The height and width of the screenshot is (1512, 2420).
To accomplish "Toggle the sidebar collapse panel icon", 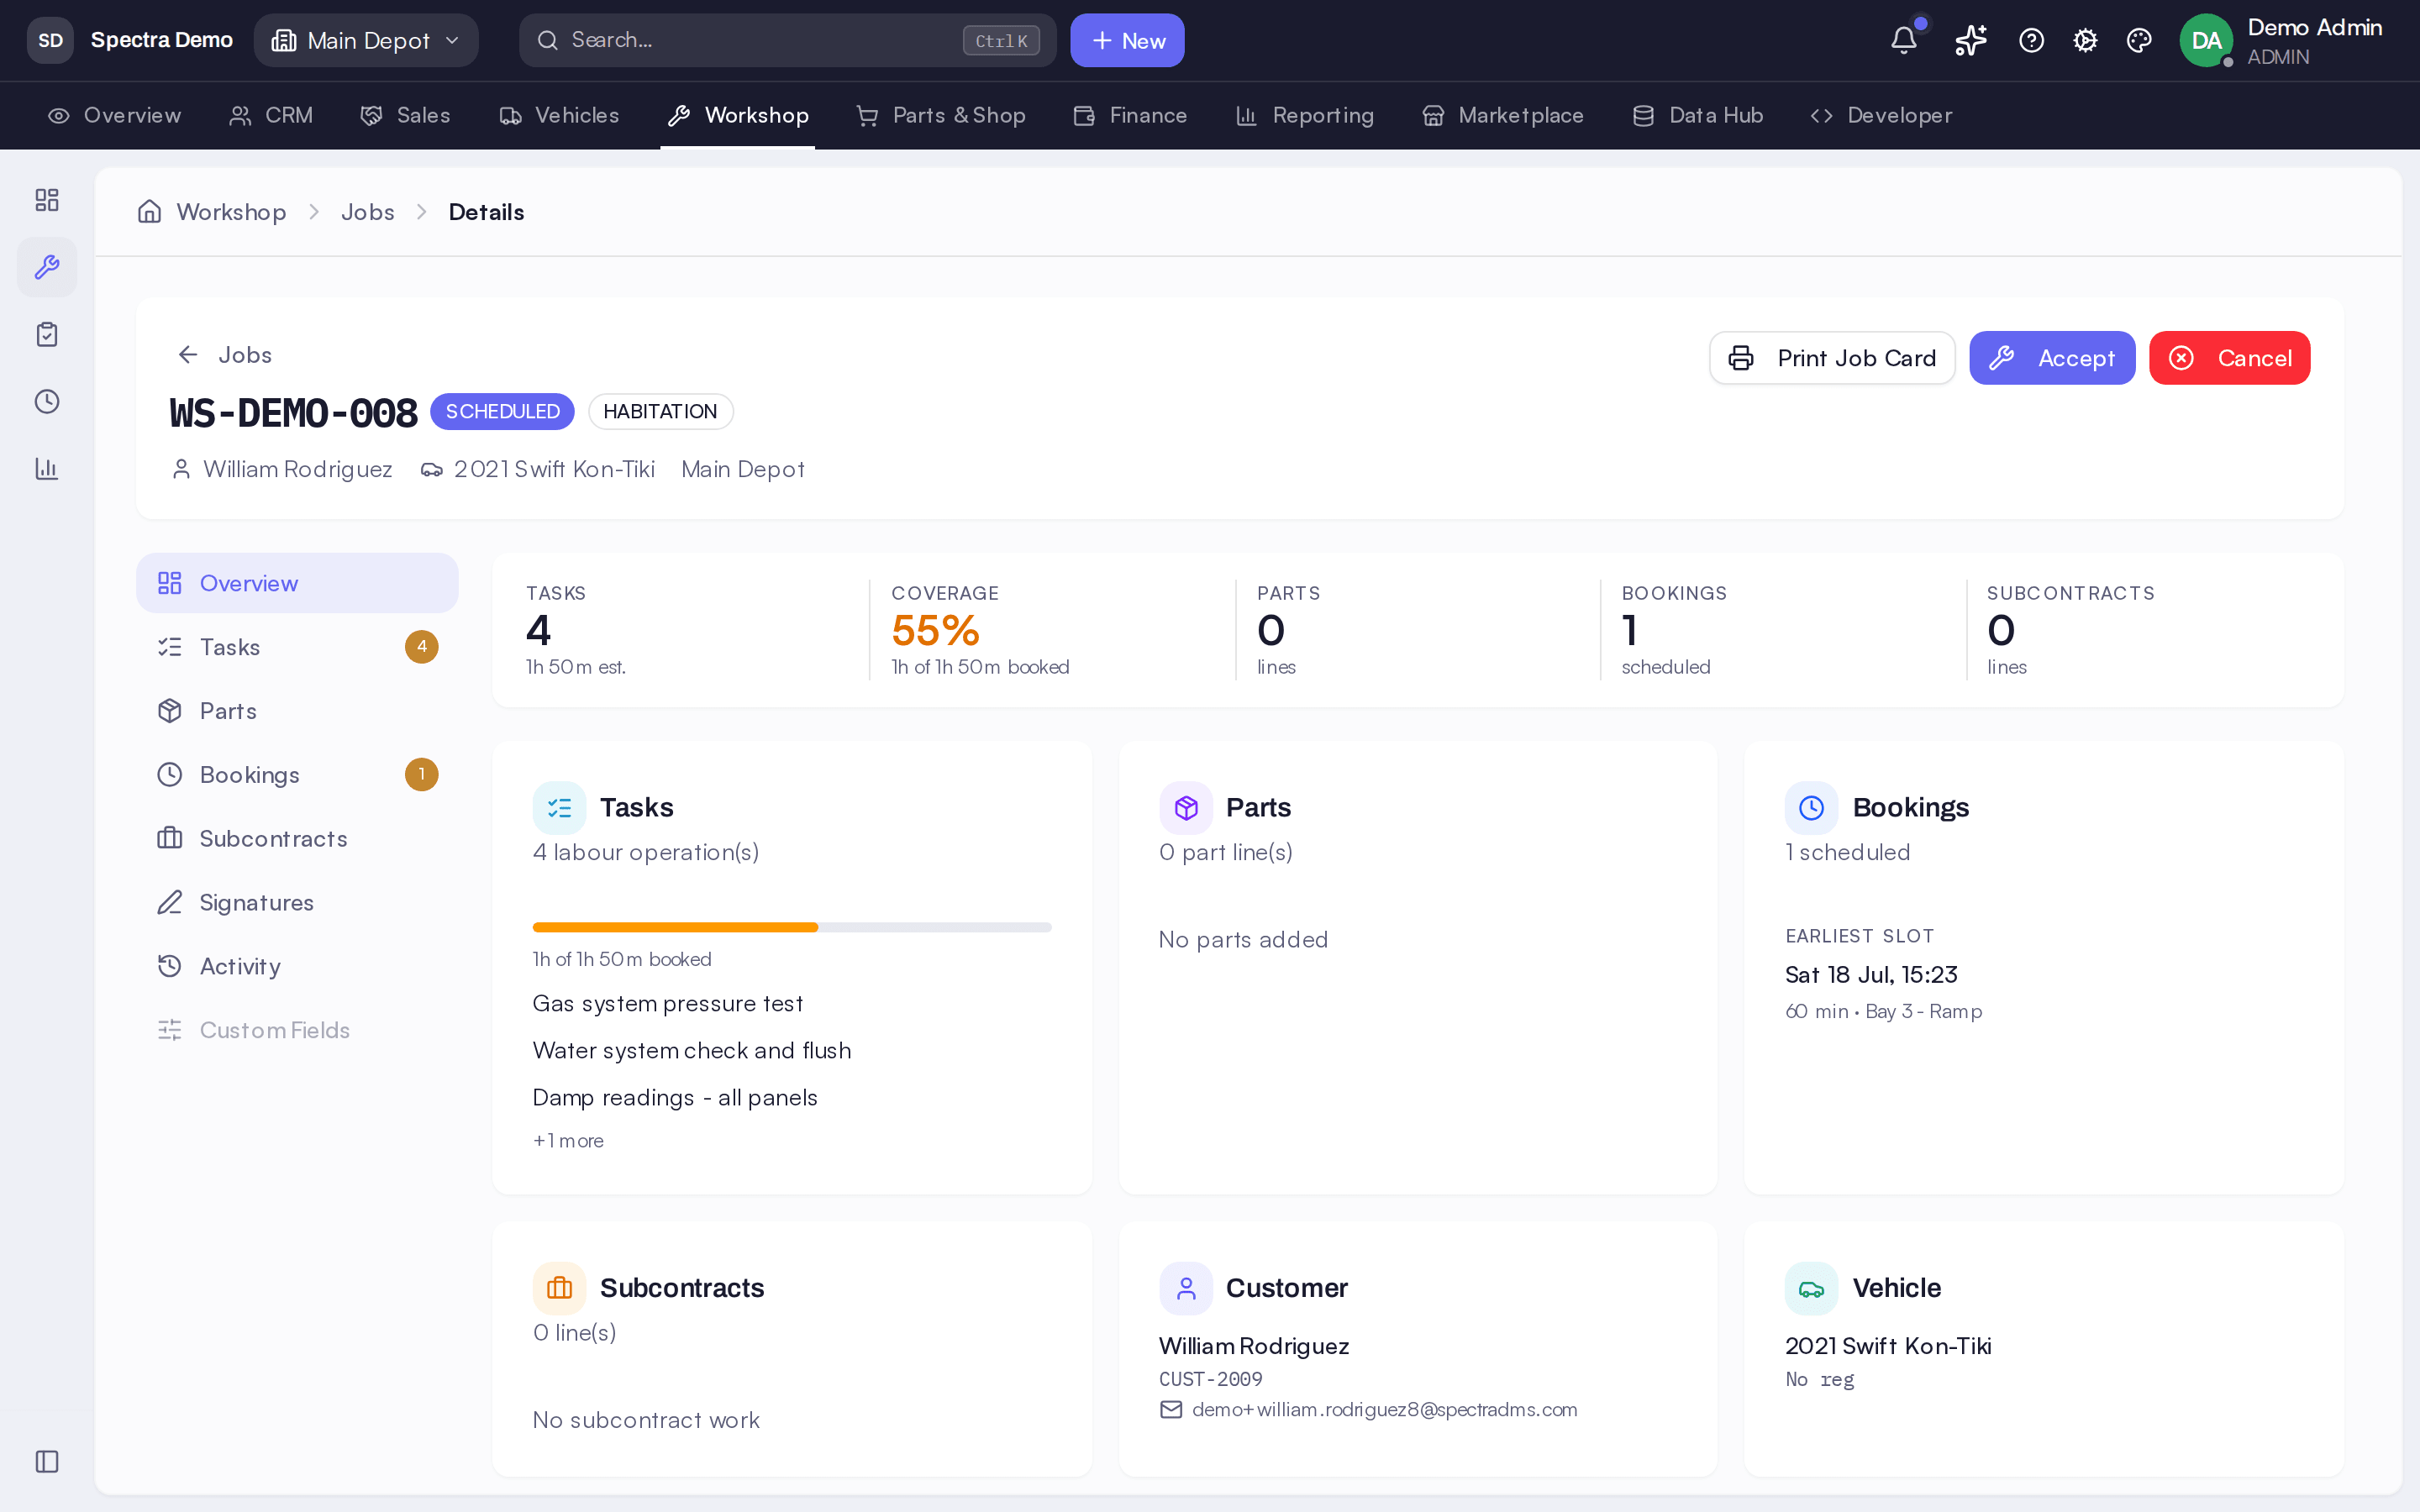I will (x=47, y=1461).
